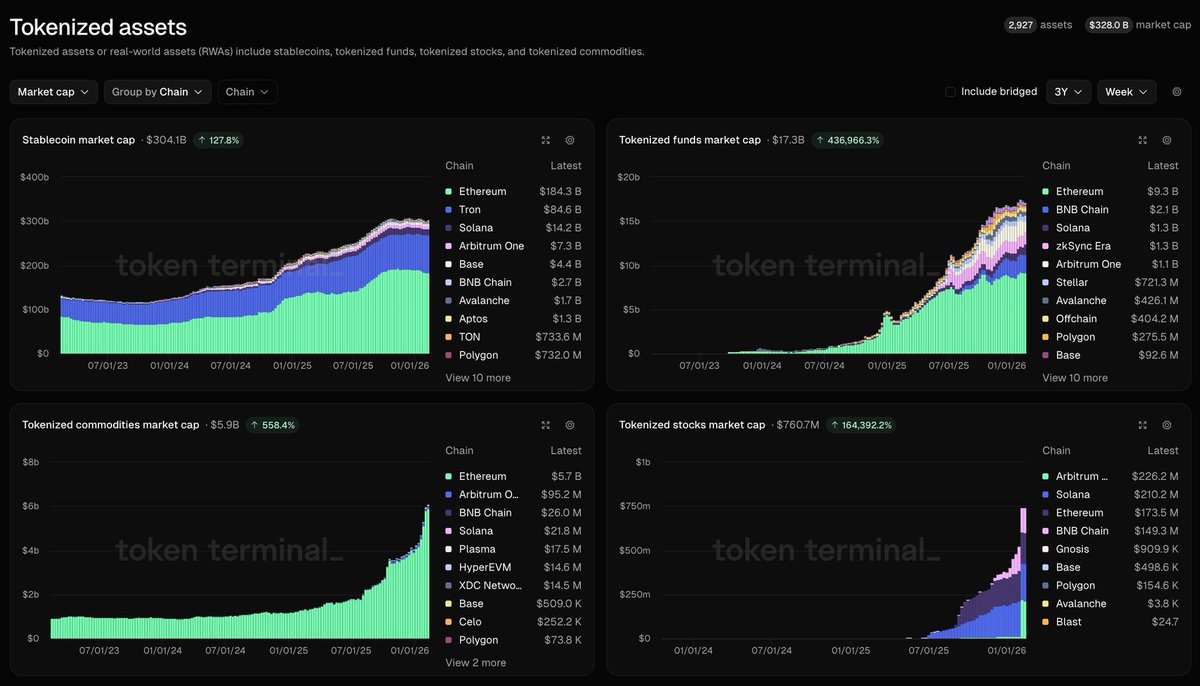Open Stablecoin market cap chart settings gear

570,140
